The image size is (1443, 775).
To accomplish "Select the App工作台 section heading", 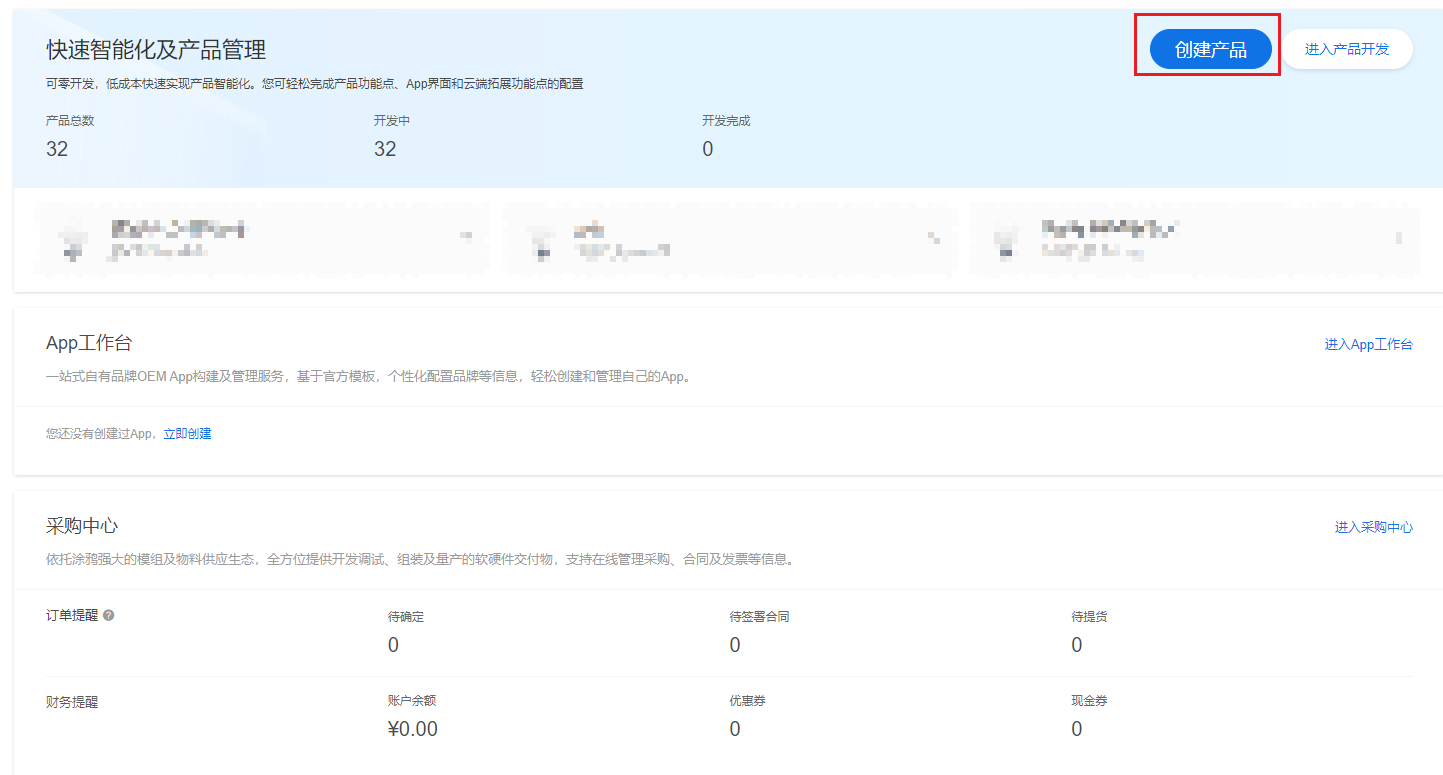I will 89,343.
